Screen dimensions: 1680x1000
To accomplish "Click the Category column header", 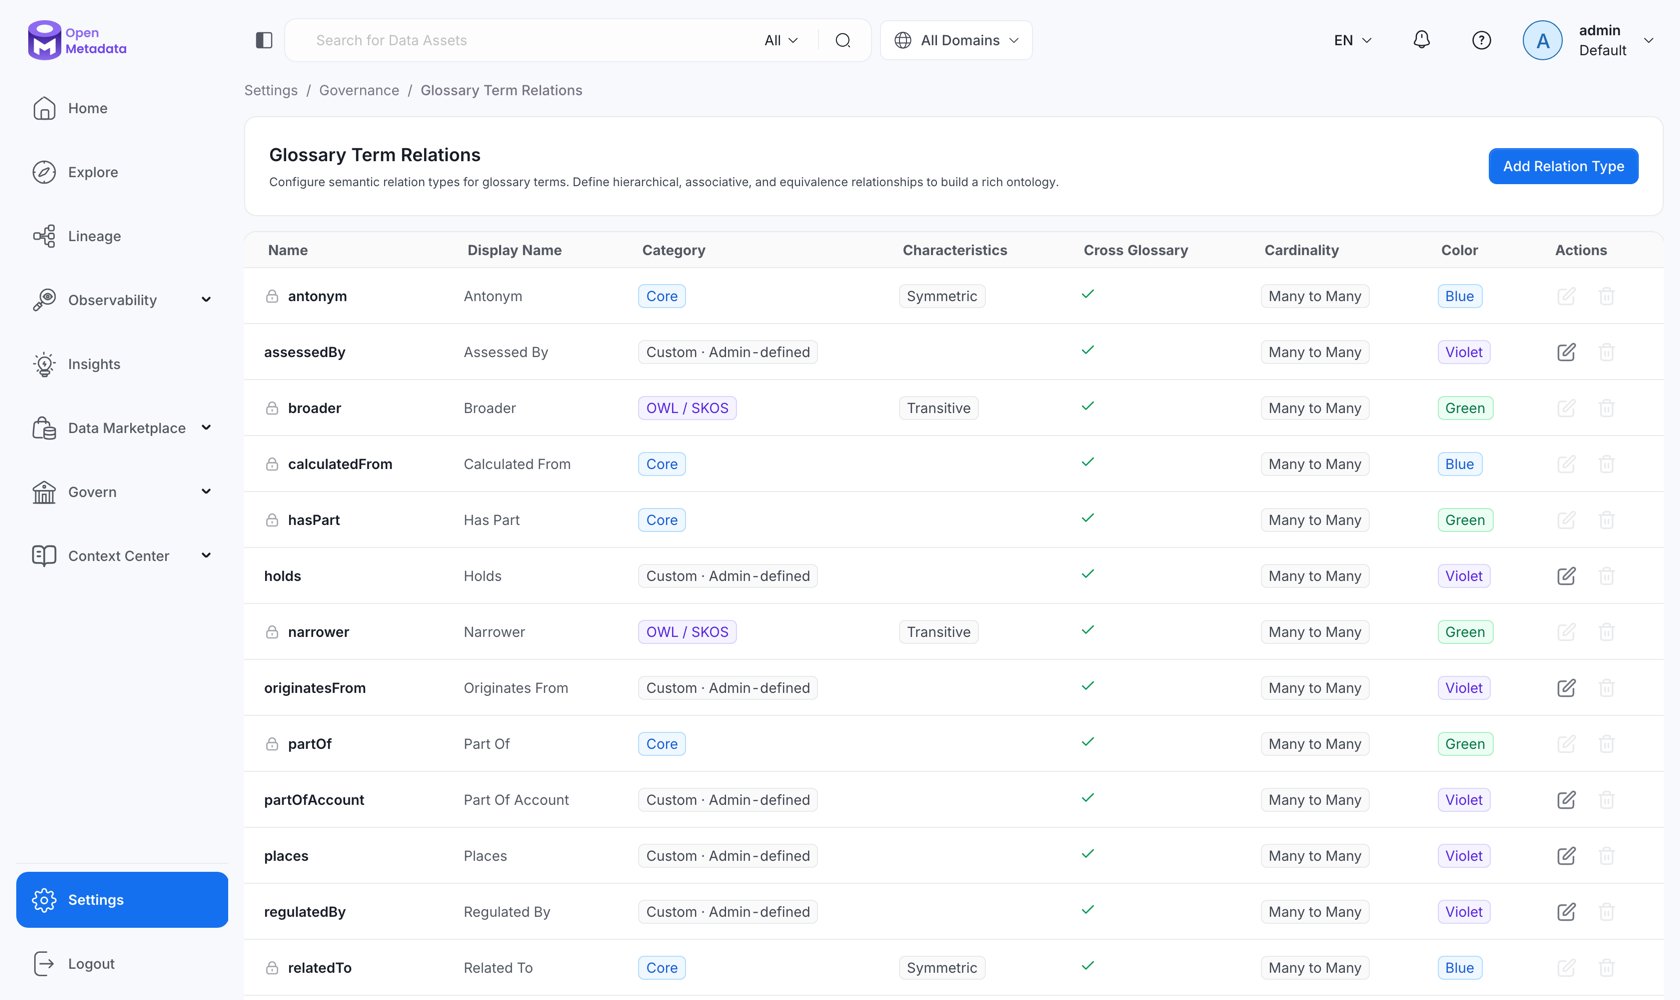I will [x=674, y=250].
